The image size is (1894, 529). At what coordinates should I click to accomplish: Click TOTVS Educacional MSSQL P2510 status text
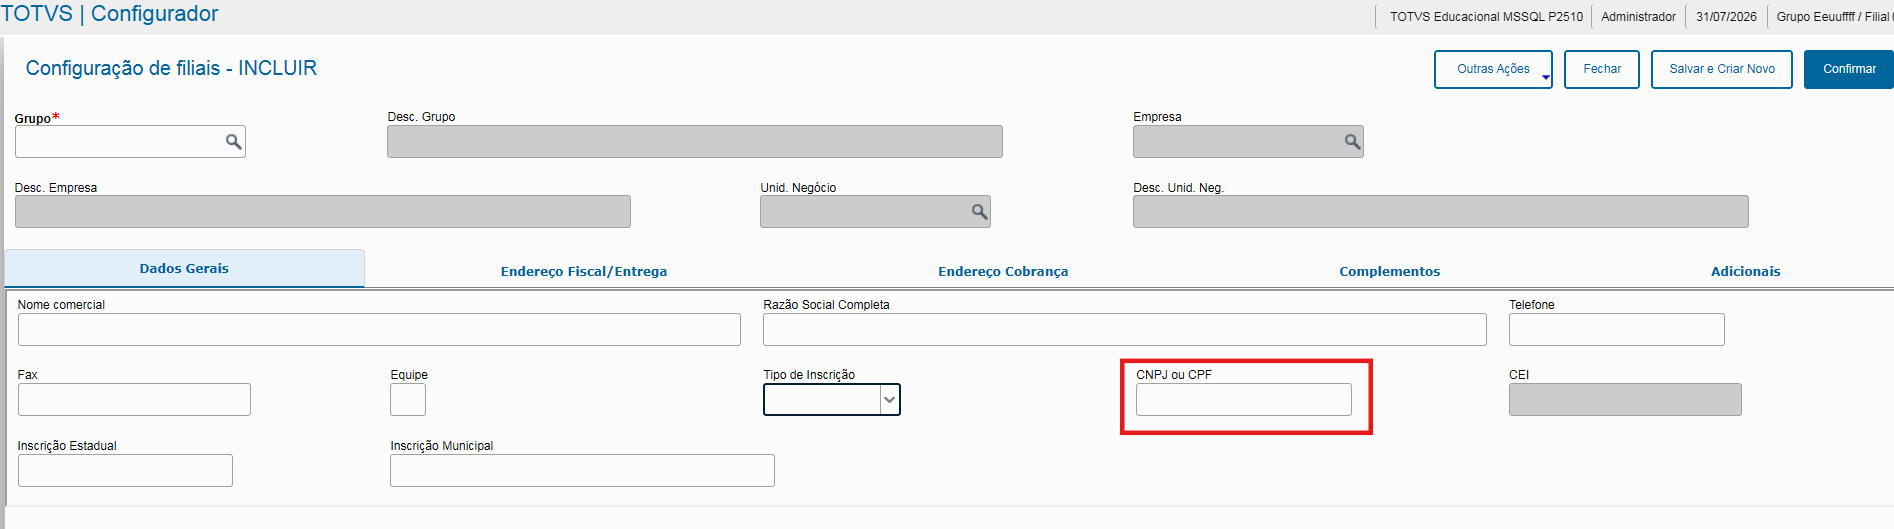[1486, 17]
